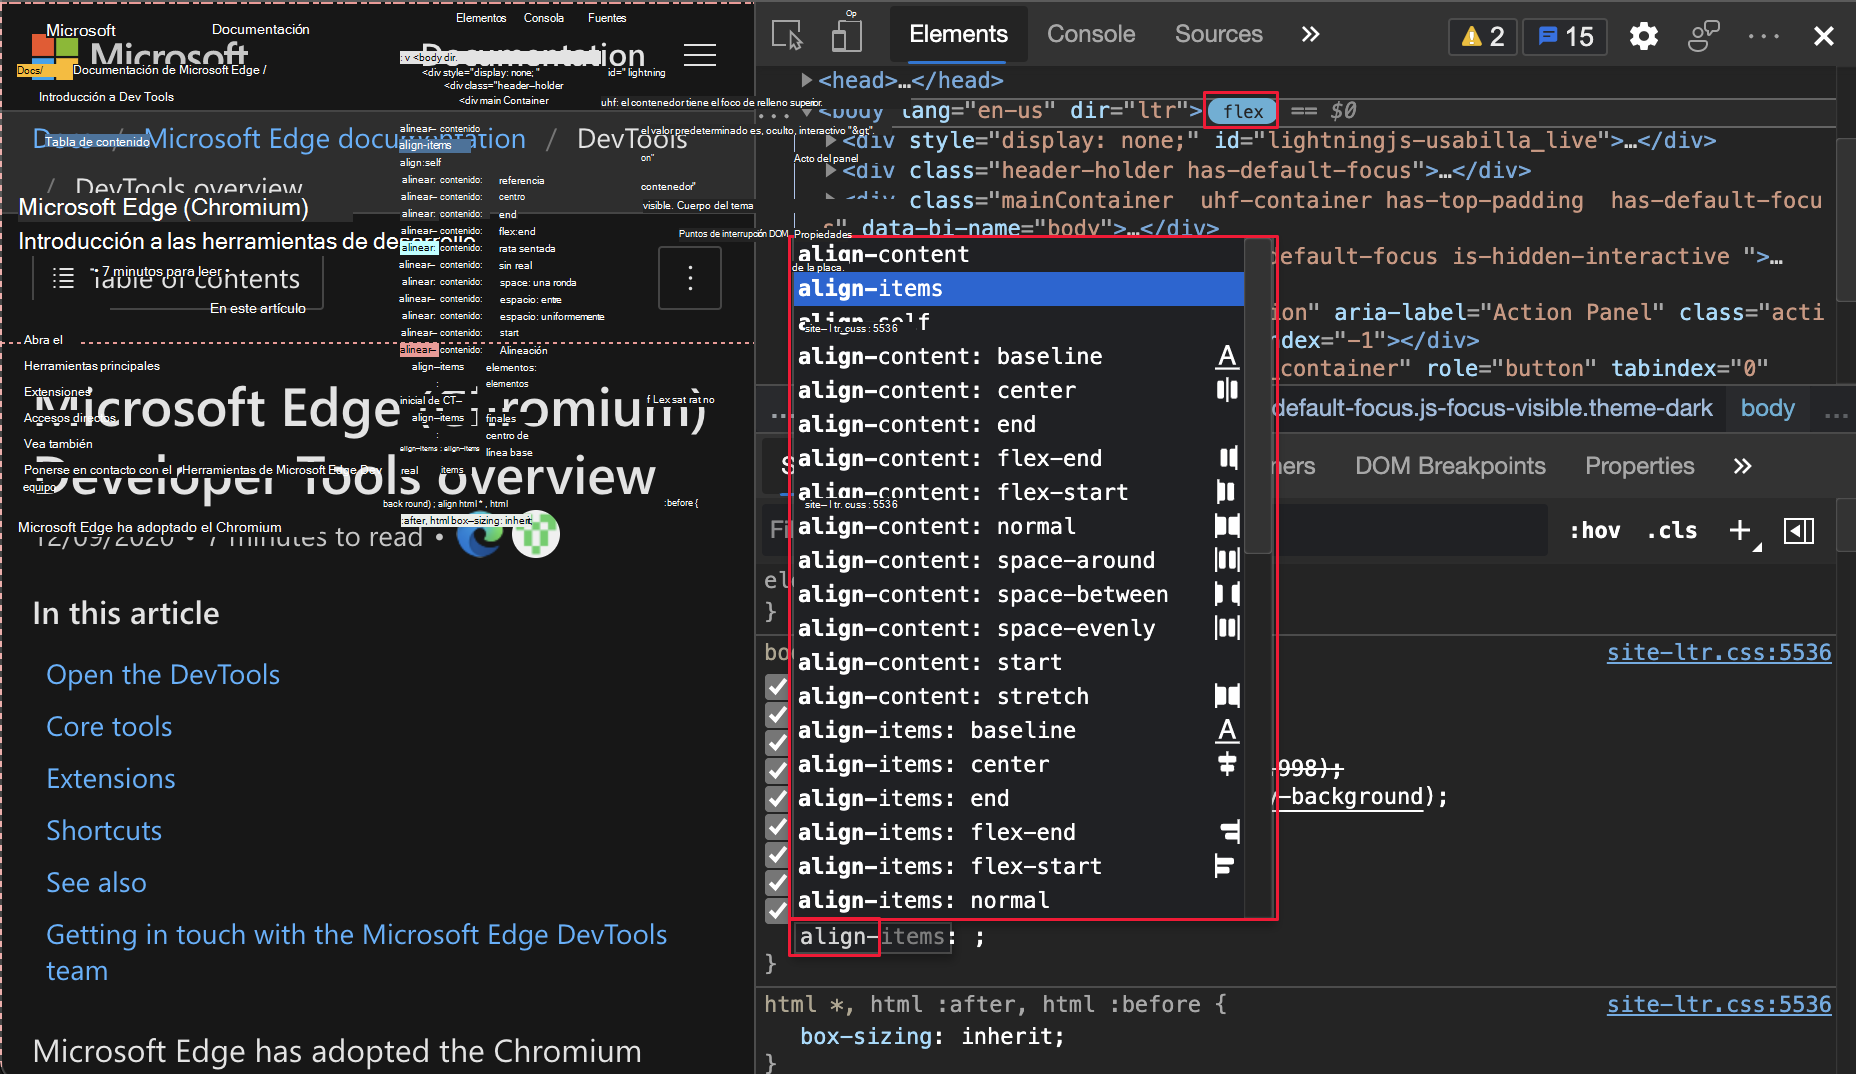The width and height of the screenshot is (1856, 1074).
Task: Toggle the device emulation mode
Action: [846, 34]
